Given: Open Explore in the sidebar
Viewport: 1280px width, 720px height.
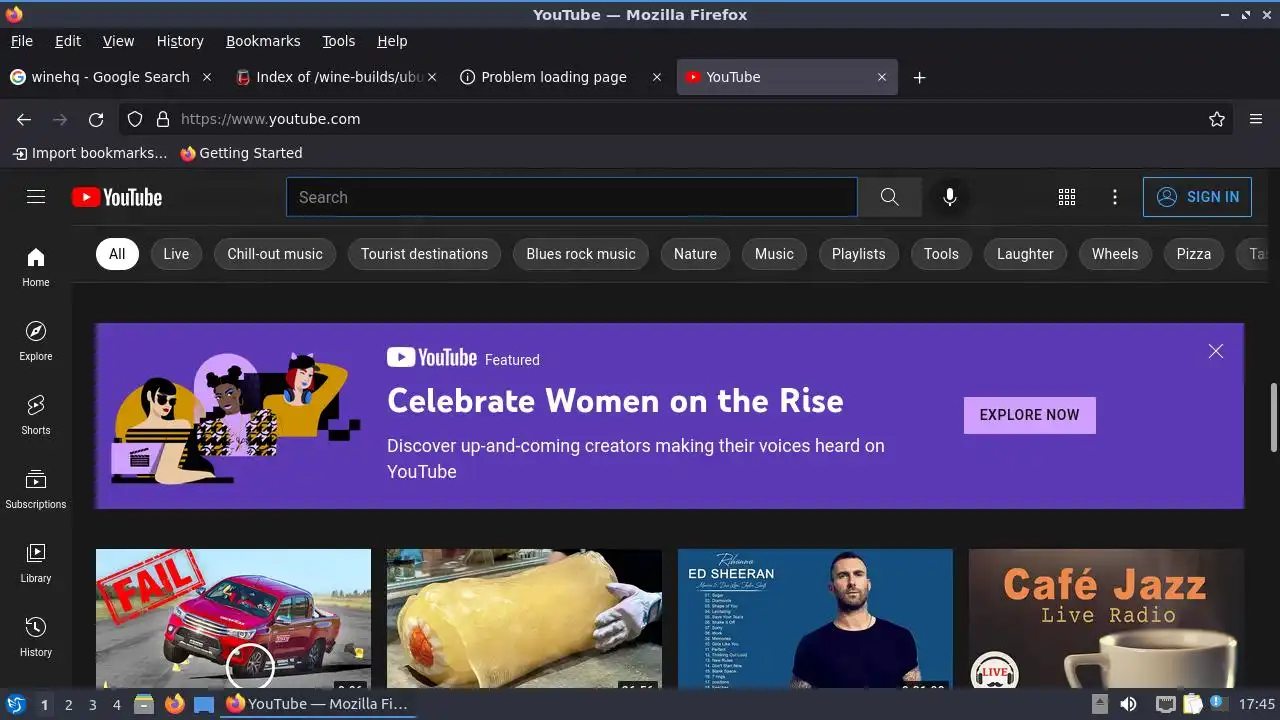Looking at the screenshot, I should (x=36, y=341).
